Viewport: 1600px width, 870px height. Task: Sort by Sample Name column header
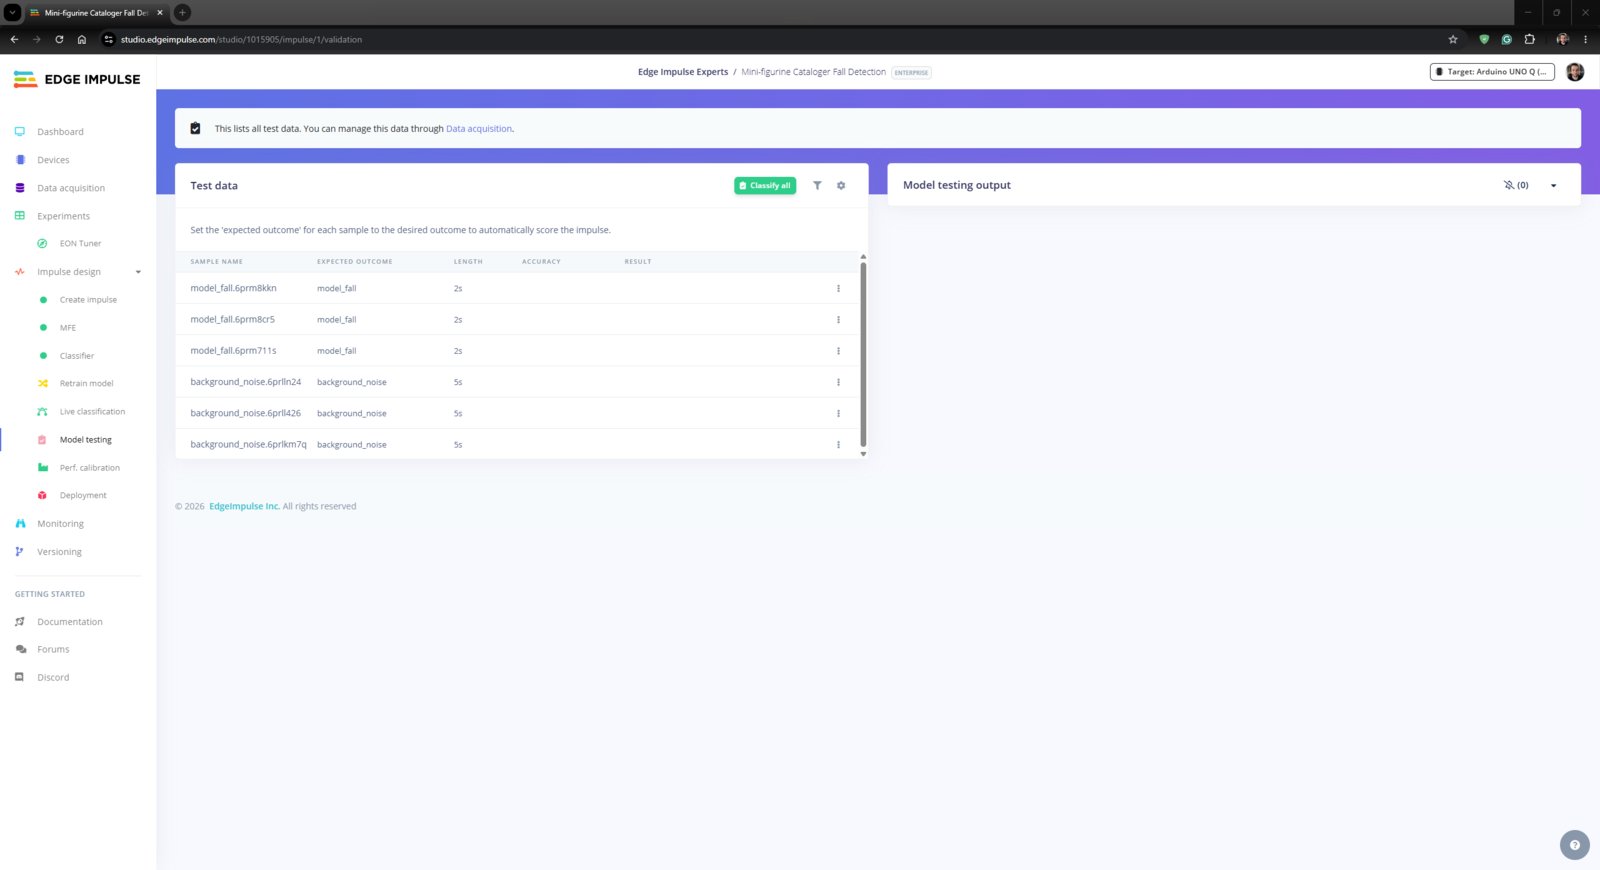point(216,262)
